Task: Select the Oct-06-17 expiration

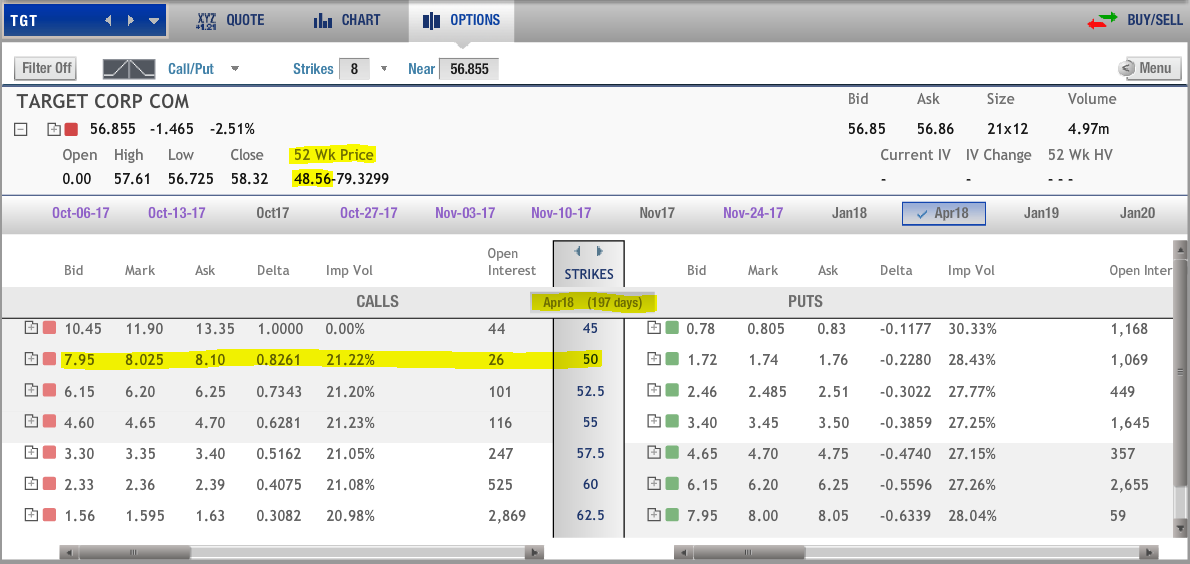Action: 80,213
